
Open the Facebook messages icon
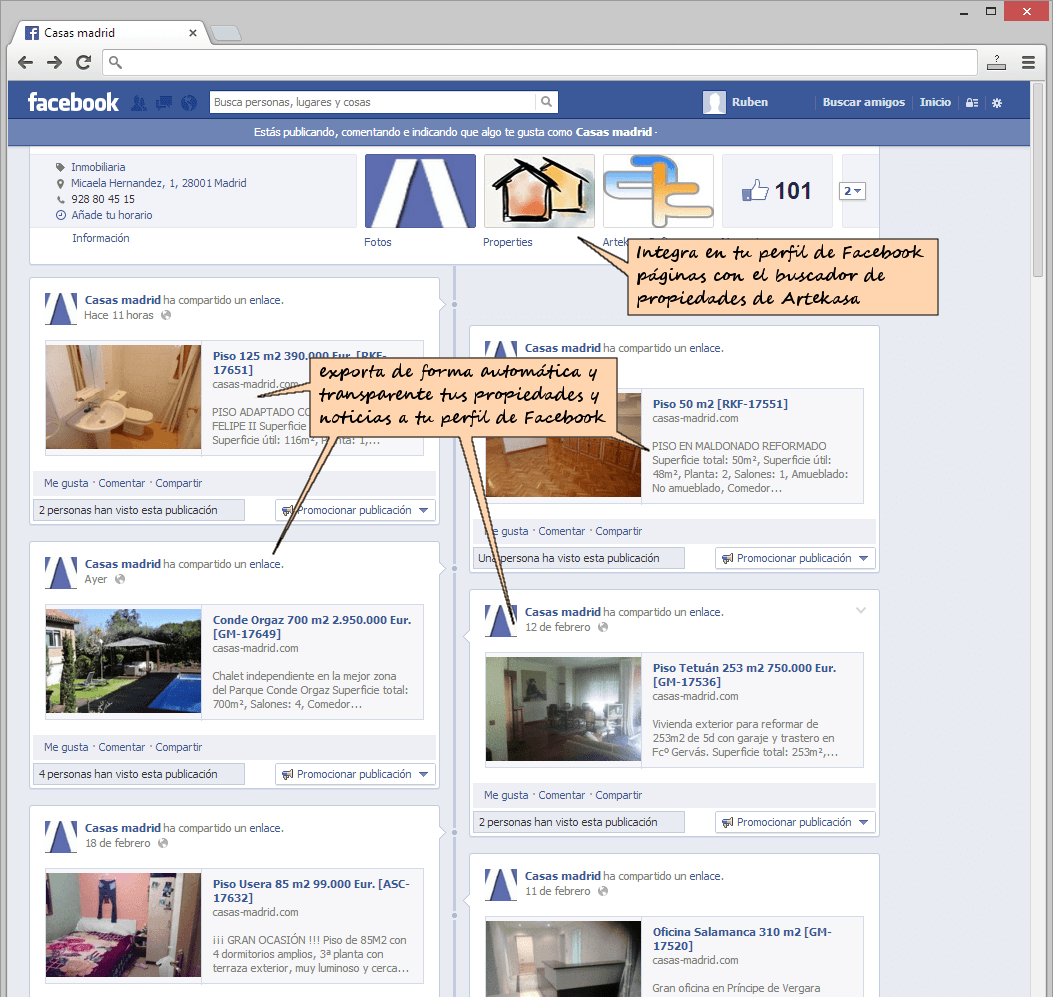tap(164, 103)
